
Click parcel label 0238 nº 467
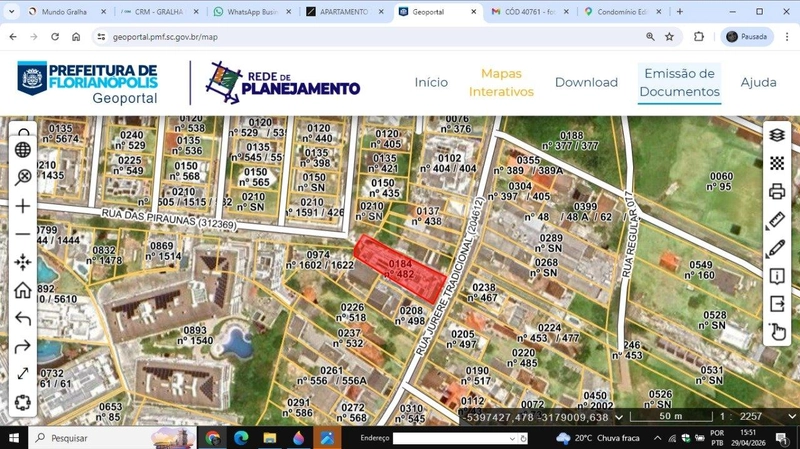(x=483, y=293)
